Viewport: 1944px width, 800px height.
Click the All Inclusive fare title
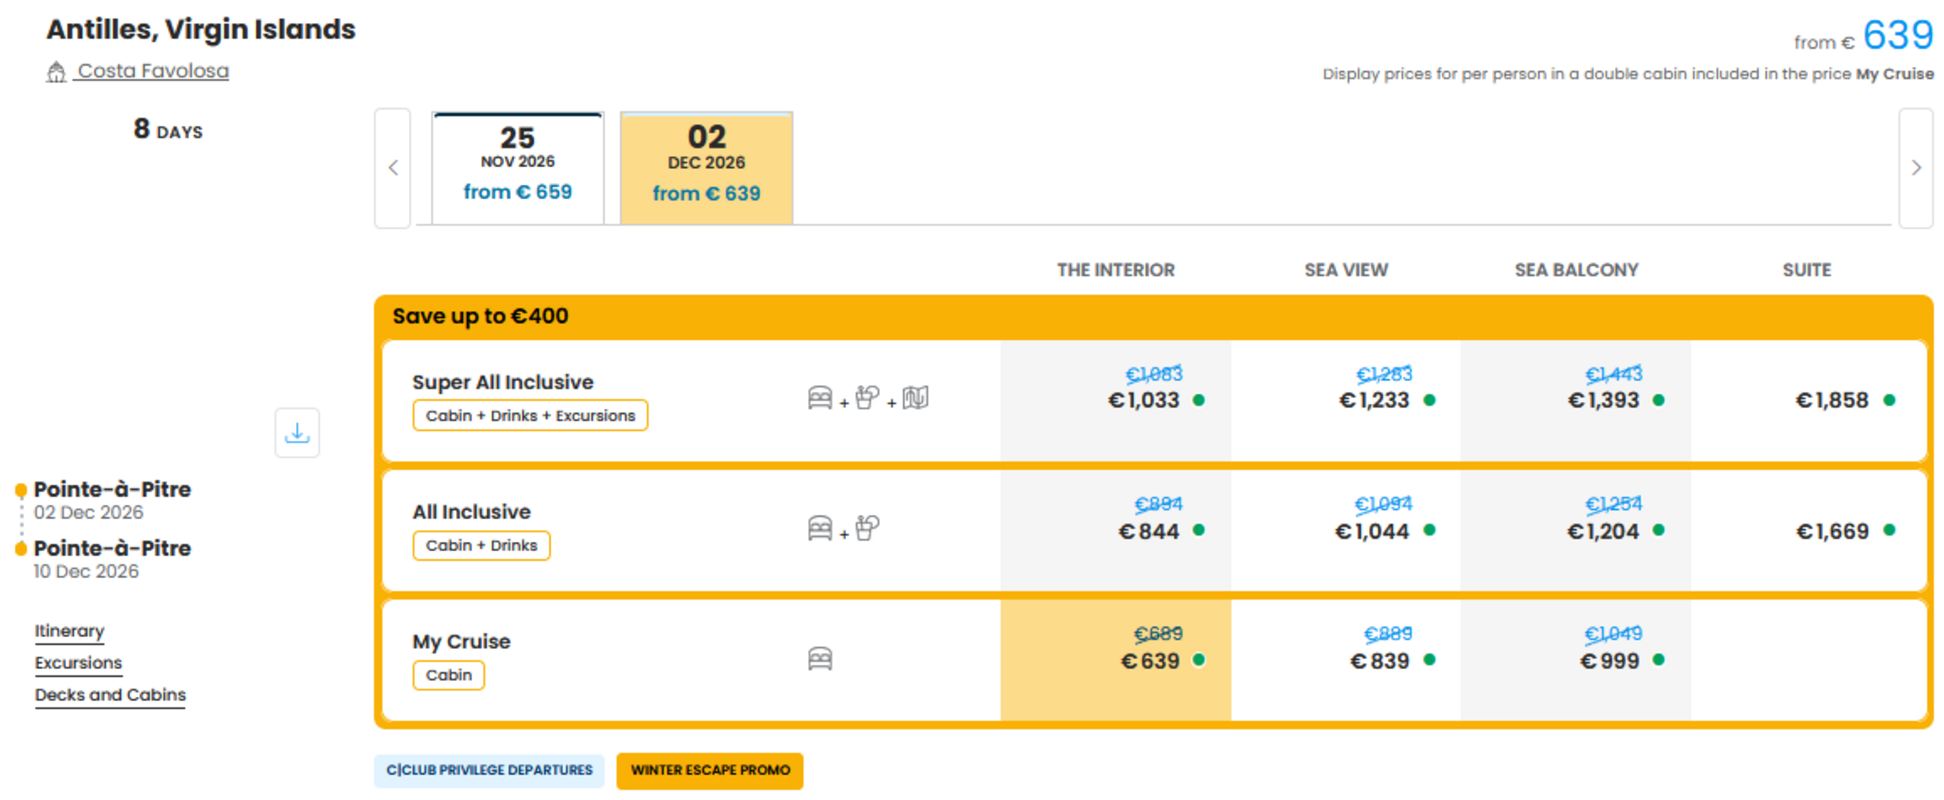(472, 512)
